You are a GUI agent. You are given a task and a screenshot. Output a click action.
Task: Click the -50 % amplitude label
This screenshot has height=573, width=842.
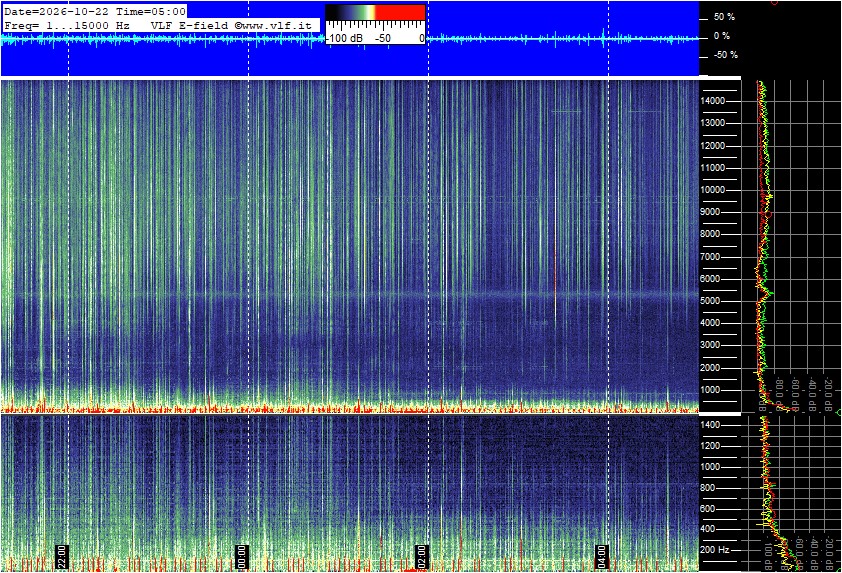tap(725, 55)
